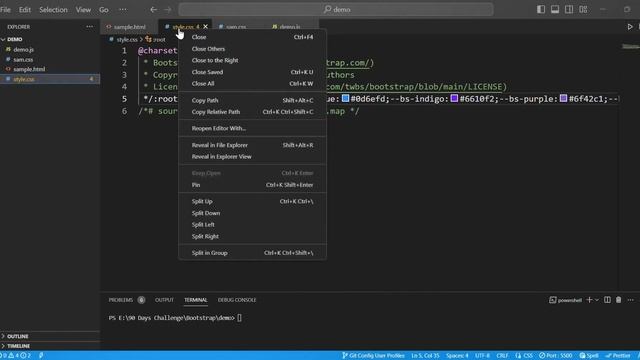Click the #0d6efd blue color swatch
Image resolution: width=640 pixels, height=360 pixels.
[345, 98]
